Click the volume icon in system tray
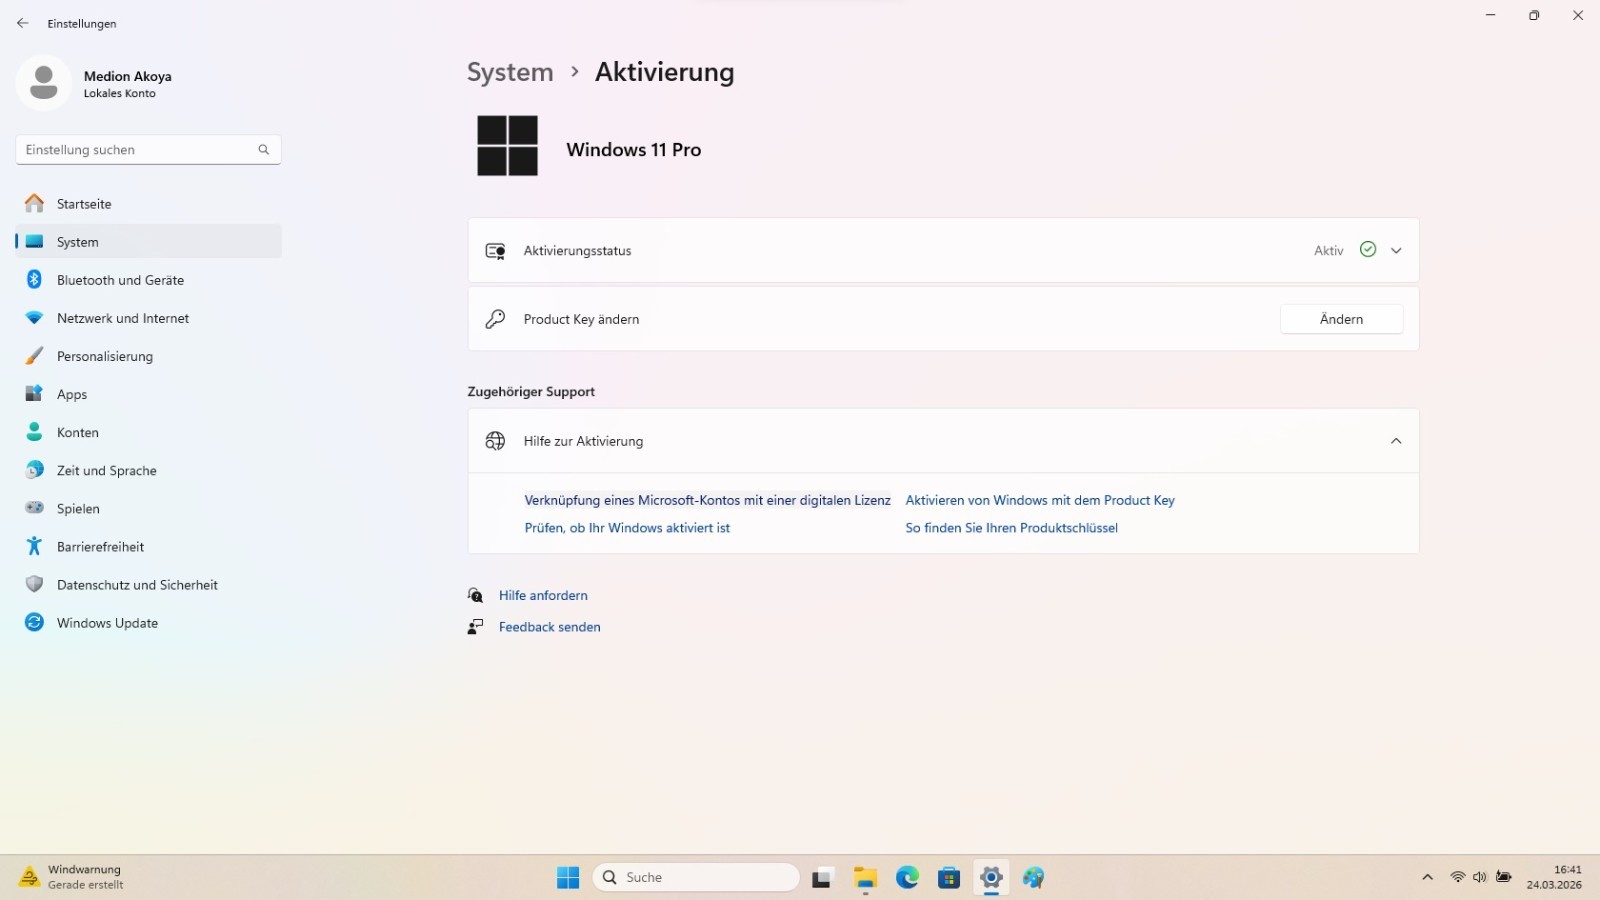 pos(1480,877)
